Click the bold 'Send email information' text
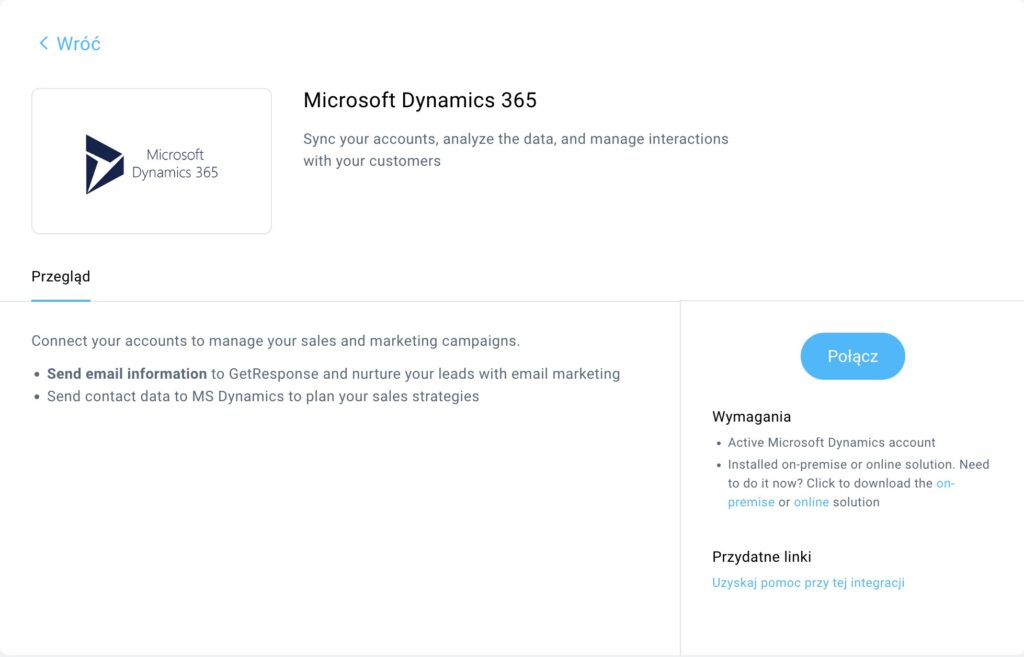The width and height of the screenshot is (1024, 657). pyautogui.click(x=127, y=374)
